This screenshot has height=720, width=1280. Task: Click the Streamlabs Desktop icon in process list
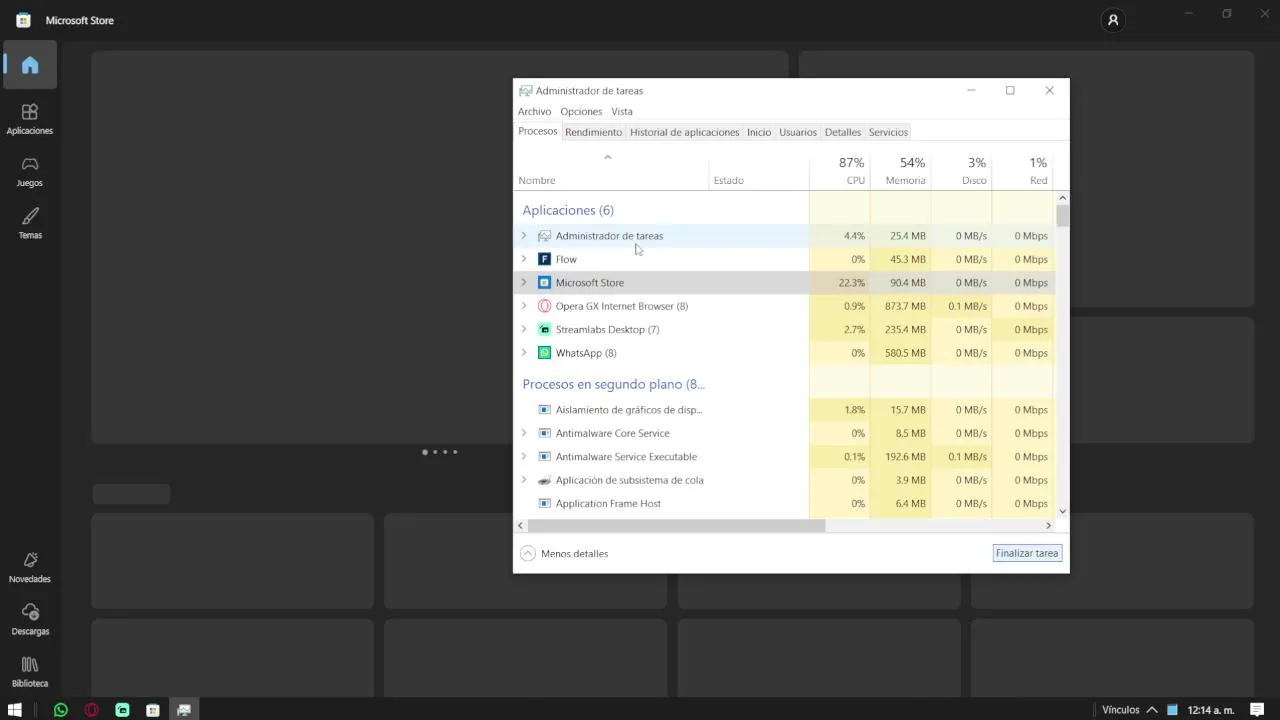[544, 329]
